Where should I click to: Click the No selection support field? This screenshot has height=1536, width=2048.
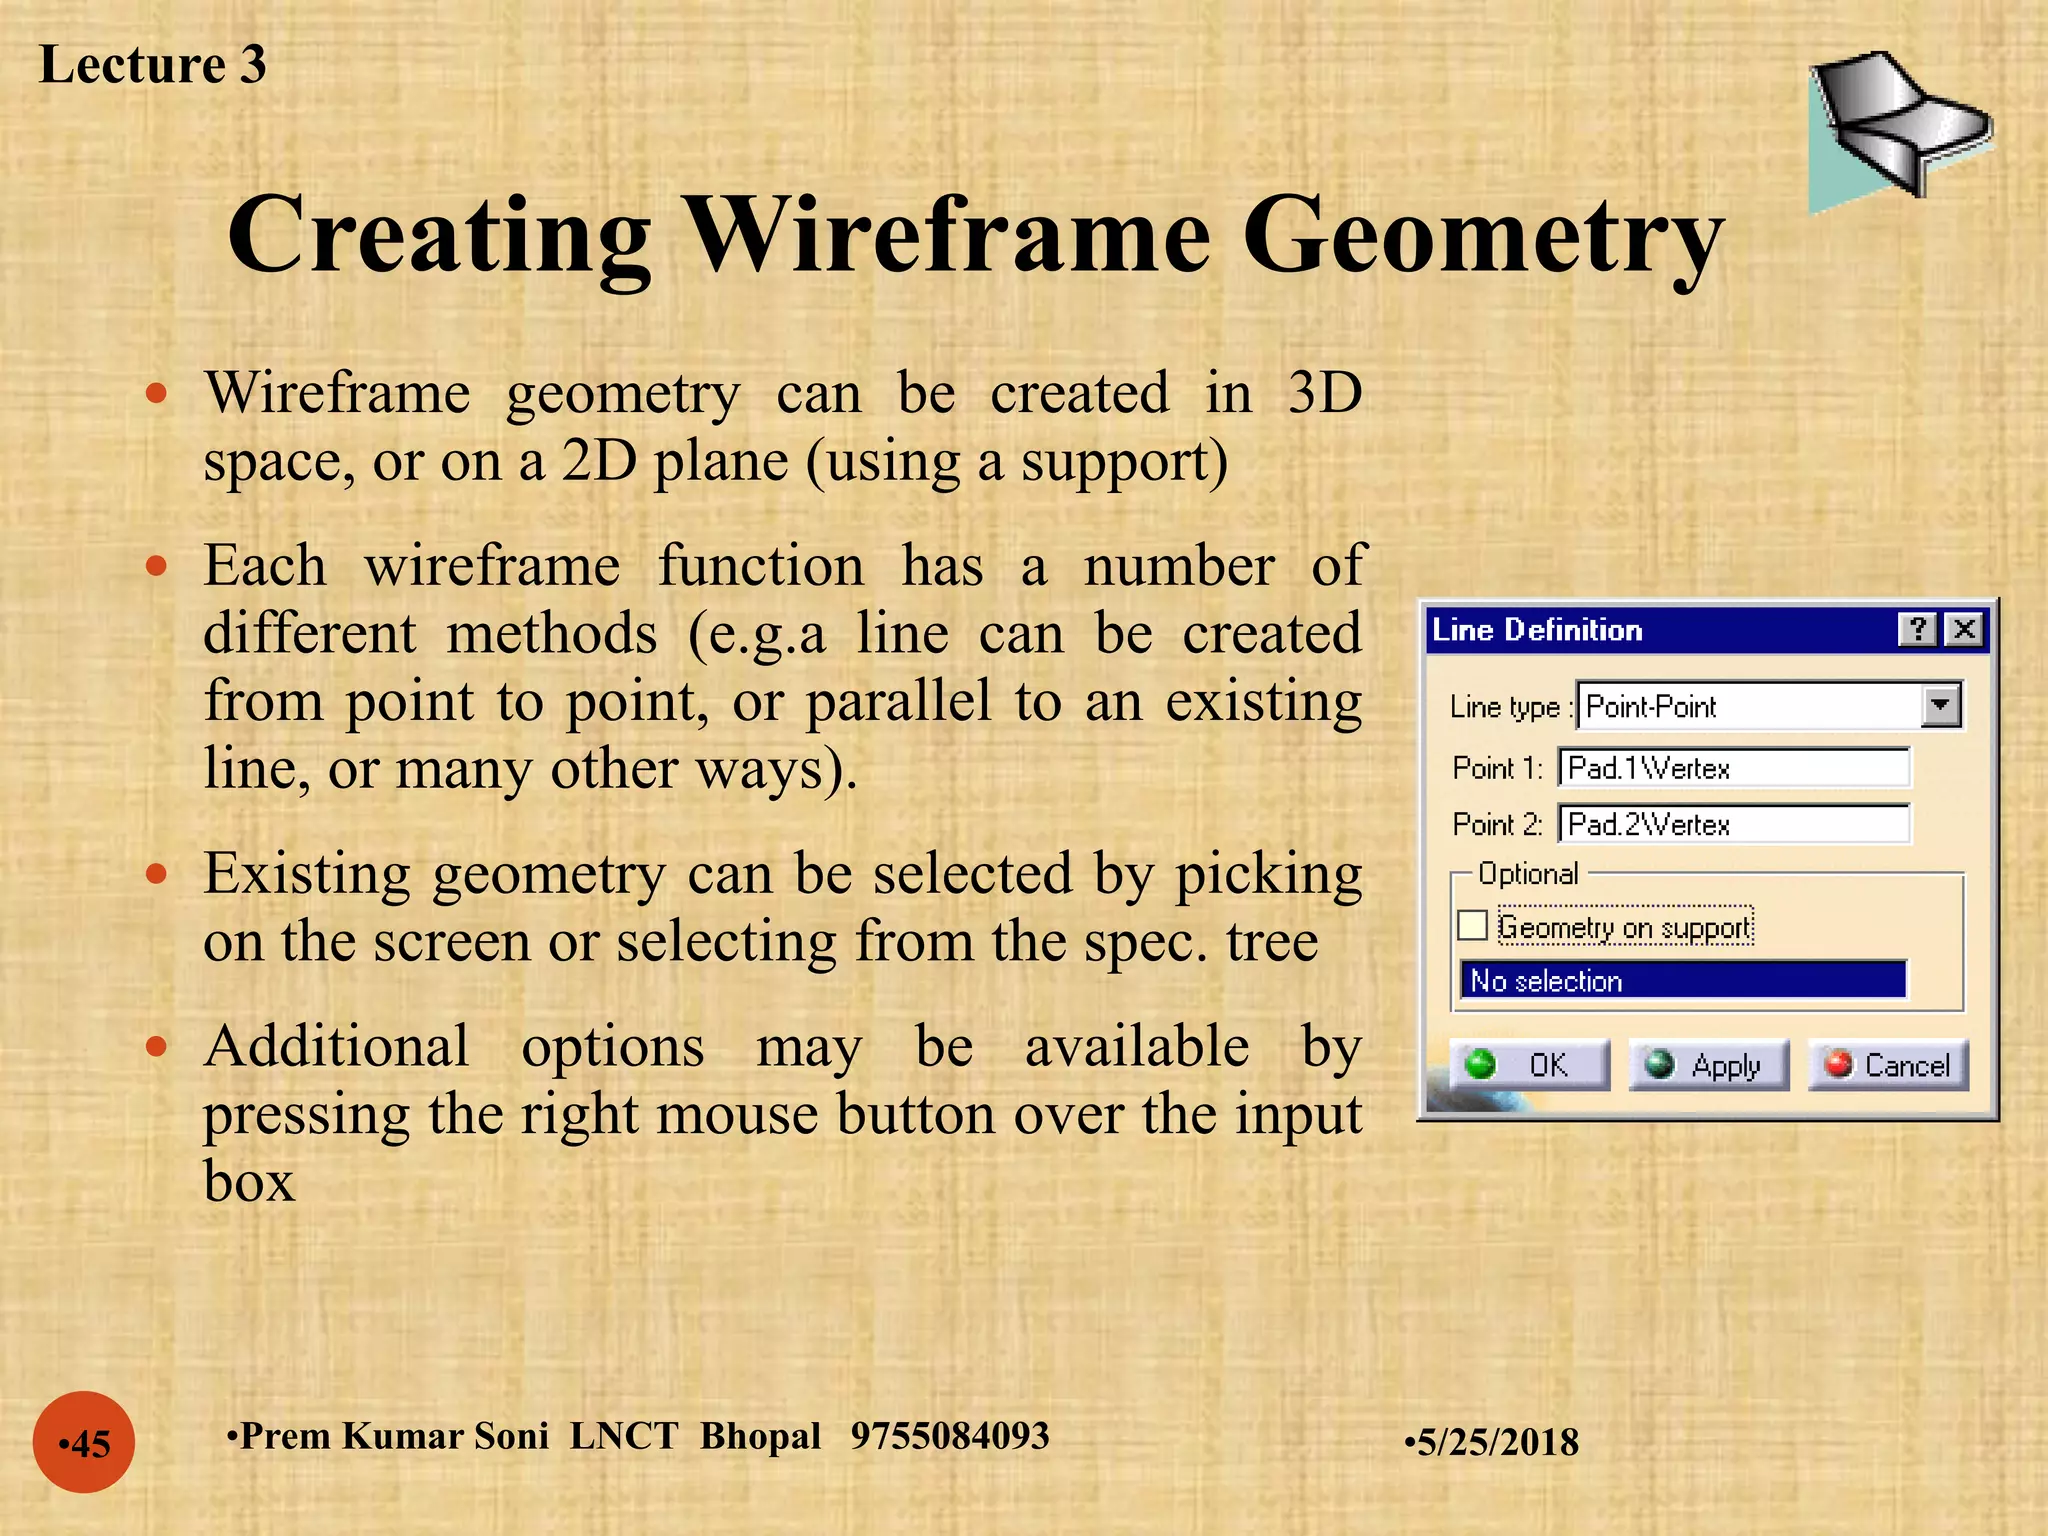[1683, 981]
